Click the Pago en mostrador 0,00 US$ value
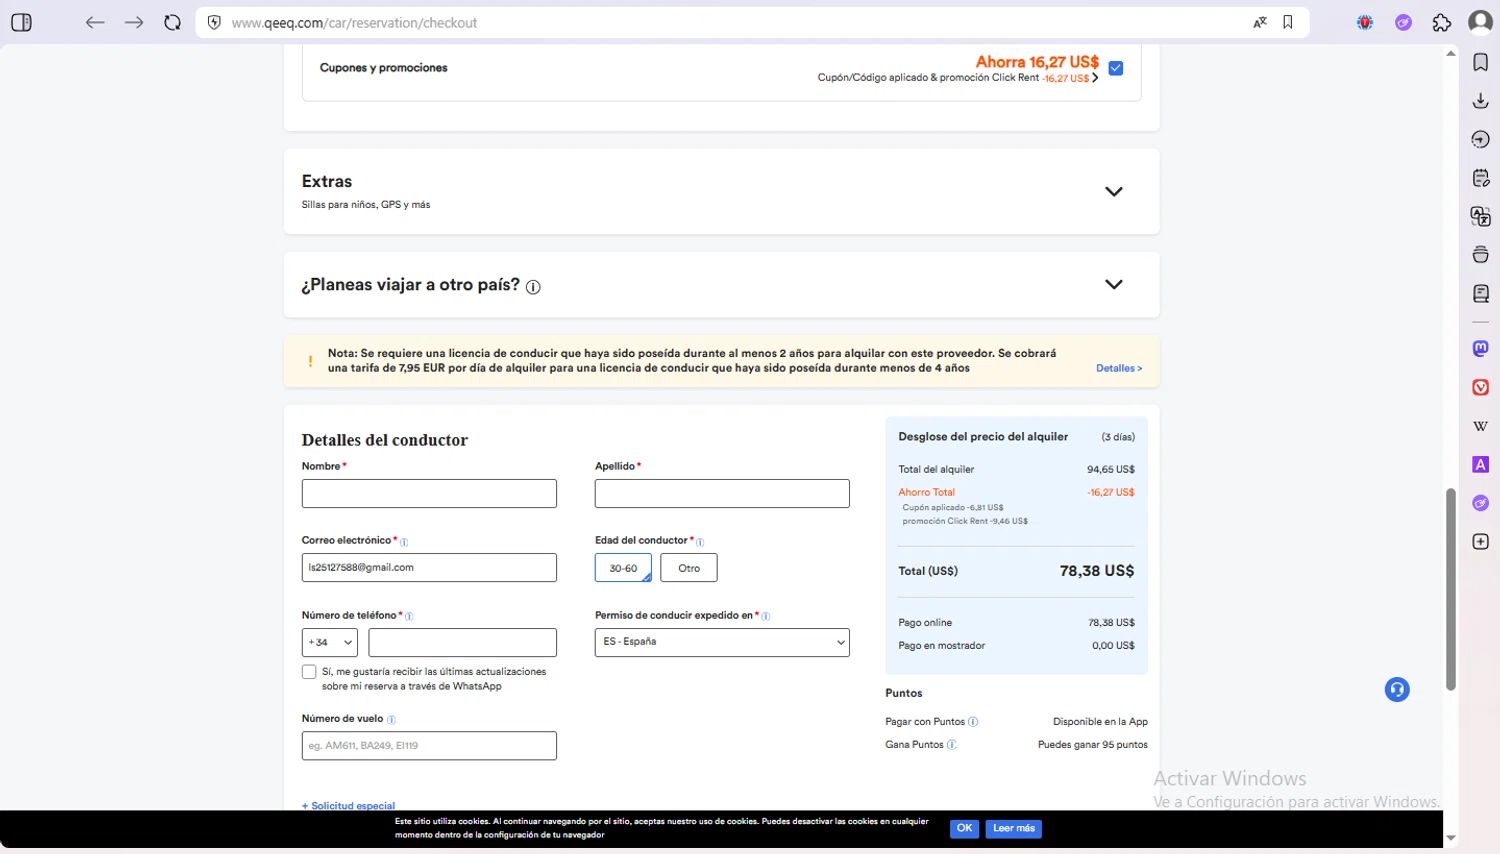 tap(1113, 645)
